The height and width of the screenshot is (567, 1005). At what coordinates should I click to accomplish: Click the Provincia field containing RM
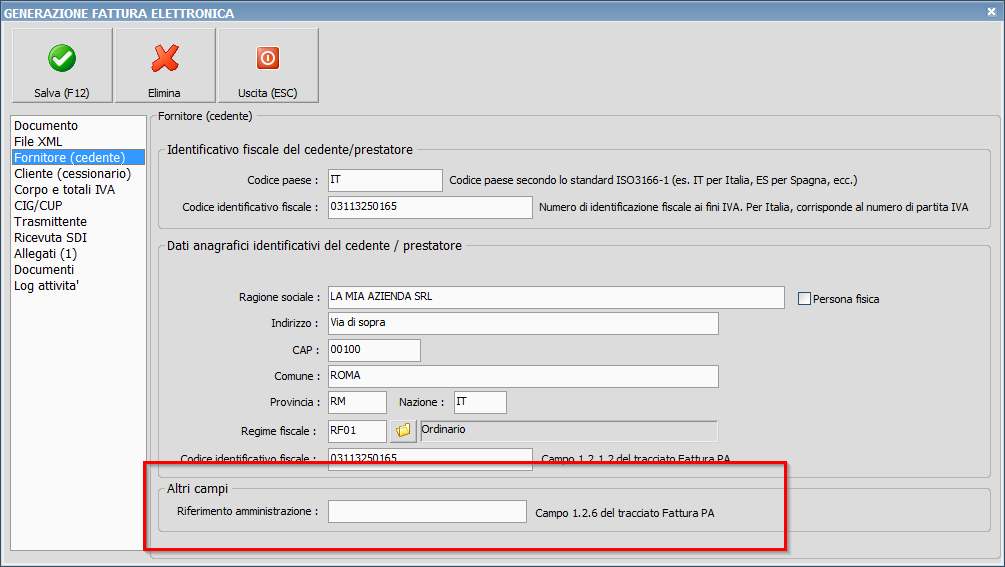357,402
